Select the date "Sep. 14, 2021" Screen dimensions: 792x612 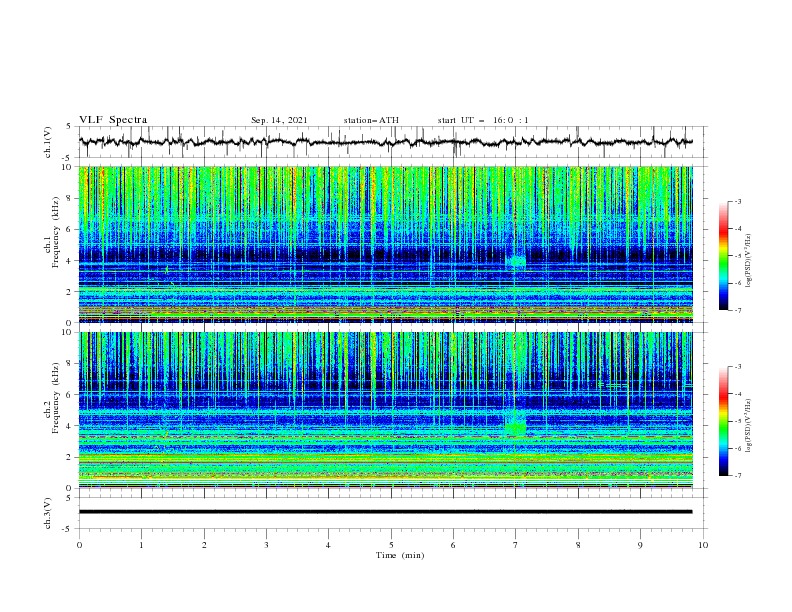279,120
